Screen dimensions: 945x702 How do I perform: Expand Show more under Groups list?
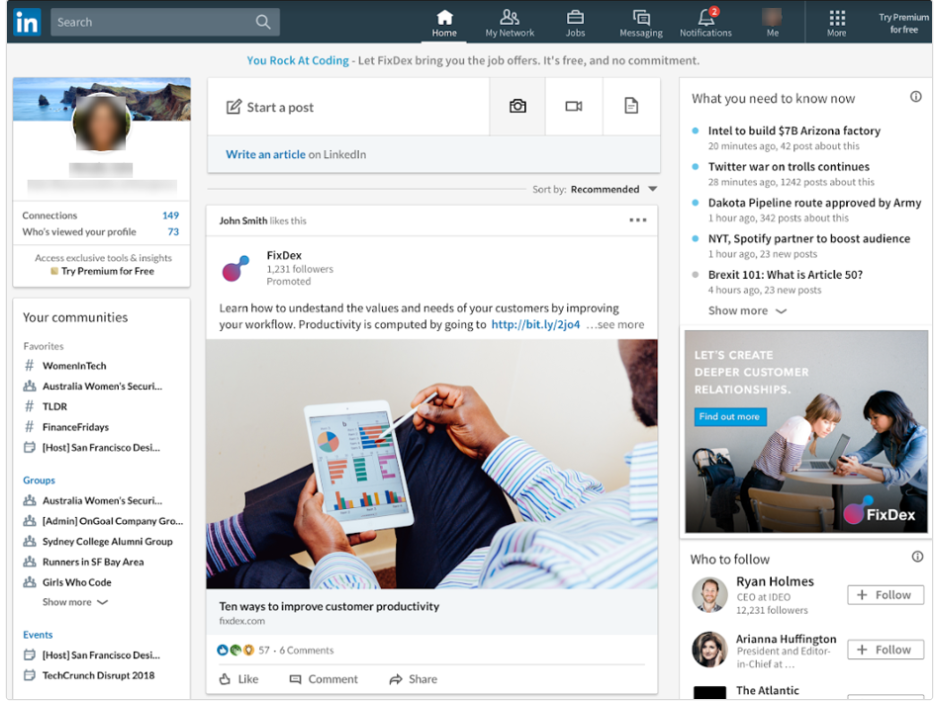pyautogui.click(x=75, y=602)
